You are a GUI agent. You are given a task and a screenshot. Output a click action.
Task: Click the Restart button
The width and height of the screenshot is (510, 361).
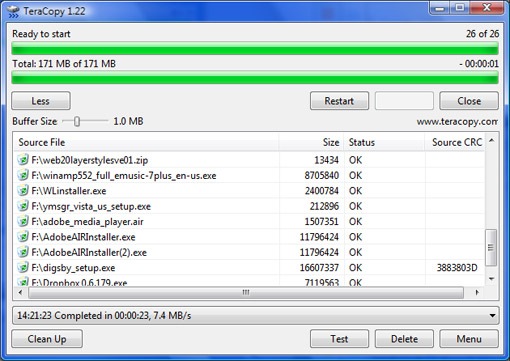(339, 101)
